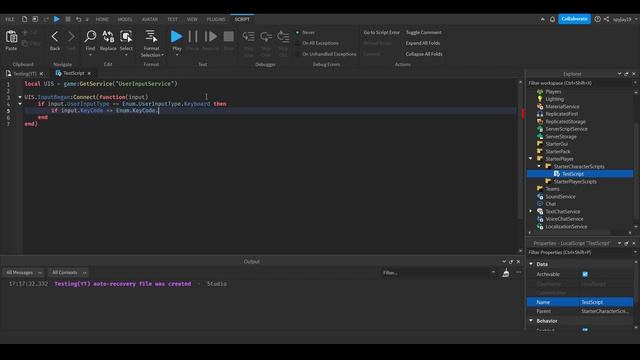Click the Name property value field
Viewport: 640px width, 360px height.
pyautogui.click(x=606, y=302)
